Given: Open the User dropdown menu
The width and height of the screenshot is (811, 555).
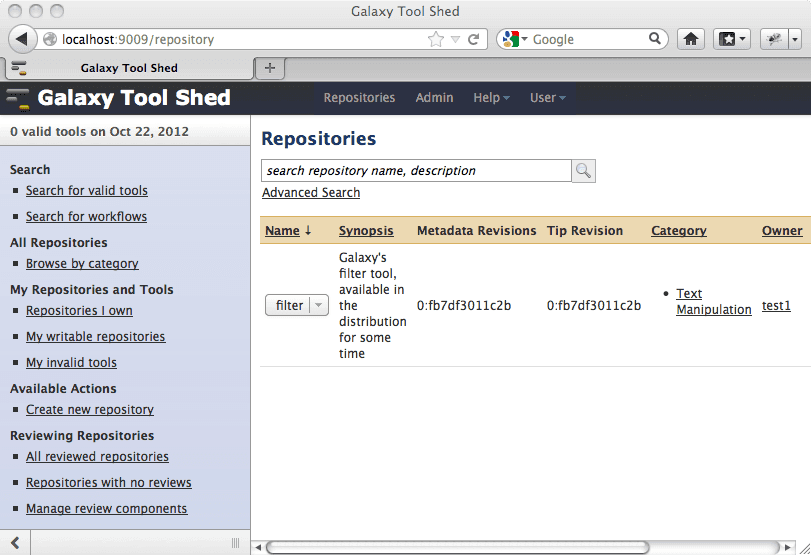Looking at the screenshot, I should pyautogui.click(x=547, y=98).
